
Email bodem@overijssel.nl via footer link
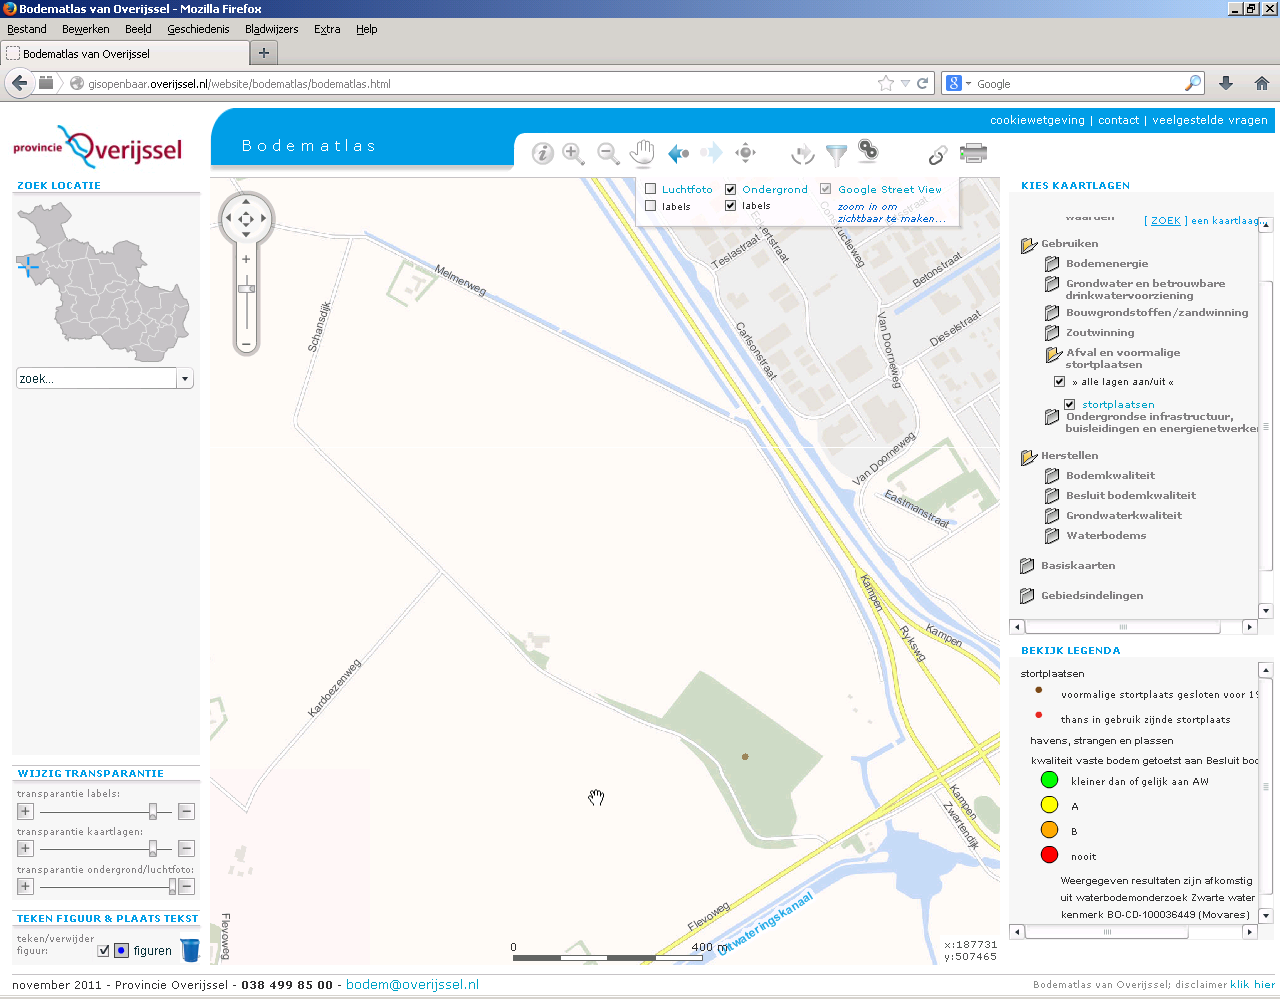412,984
